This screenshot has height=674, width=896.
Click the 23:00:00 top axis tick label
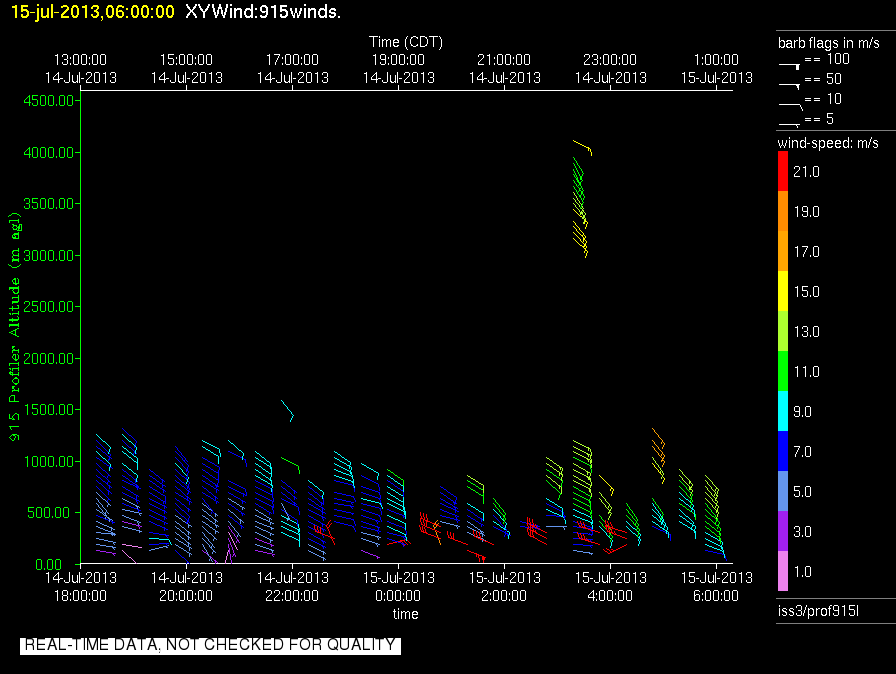[x=610, y=60]
